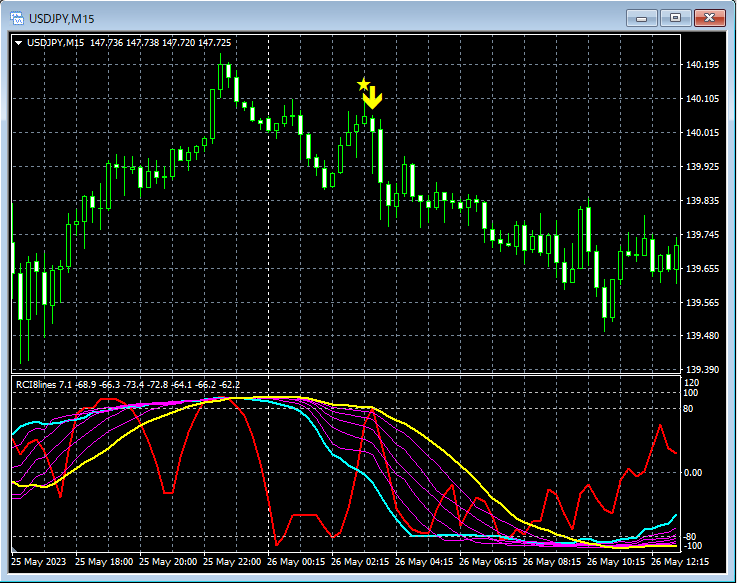738x583 pixels.
Task: Maximize the USDJPY,M15 chart window
Action: 675,18
